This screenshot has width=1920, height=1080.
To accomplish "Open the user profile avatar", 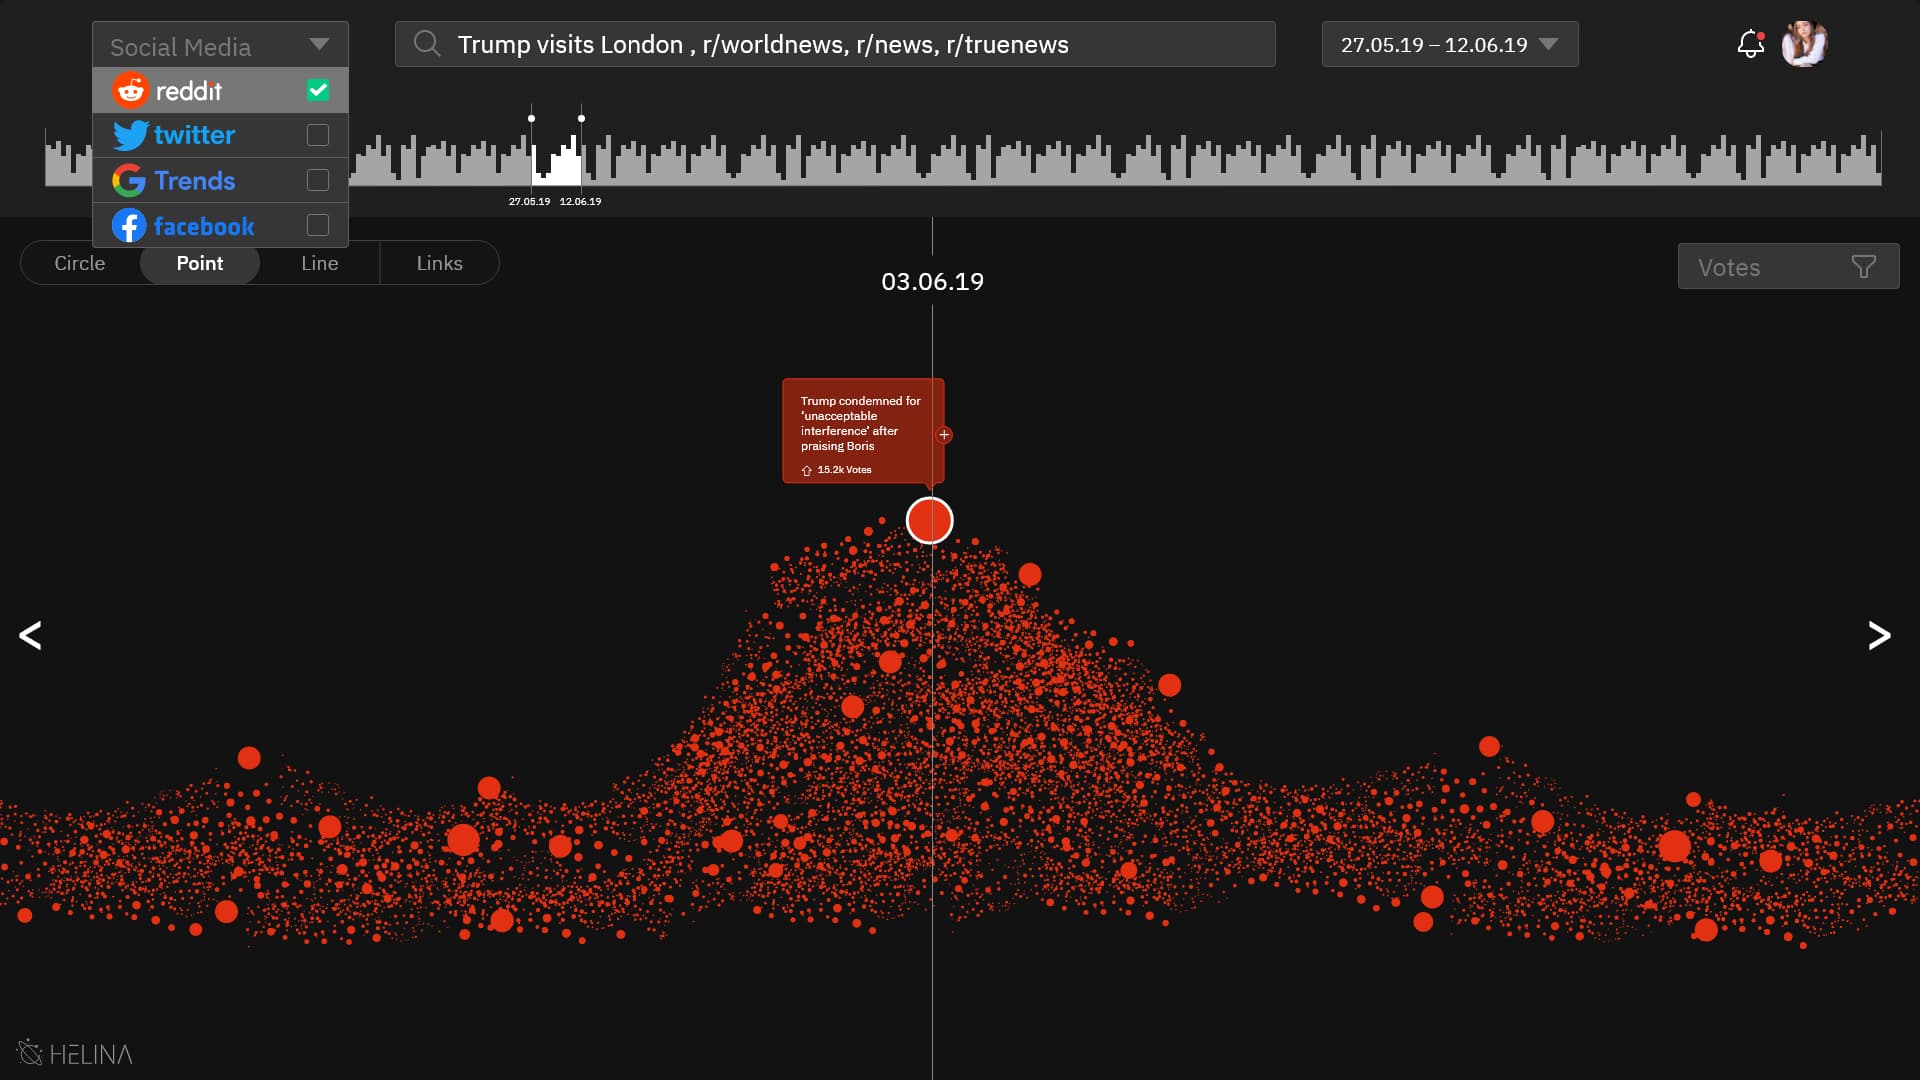I will [1804, 44].
